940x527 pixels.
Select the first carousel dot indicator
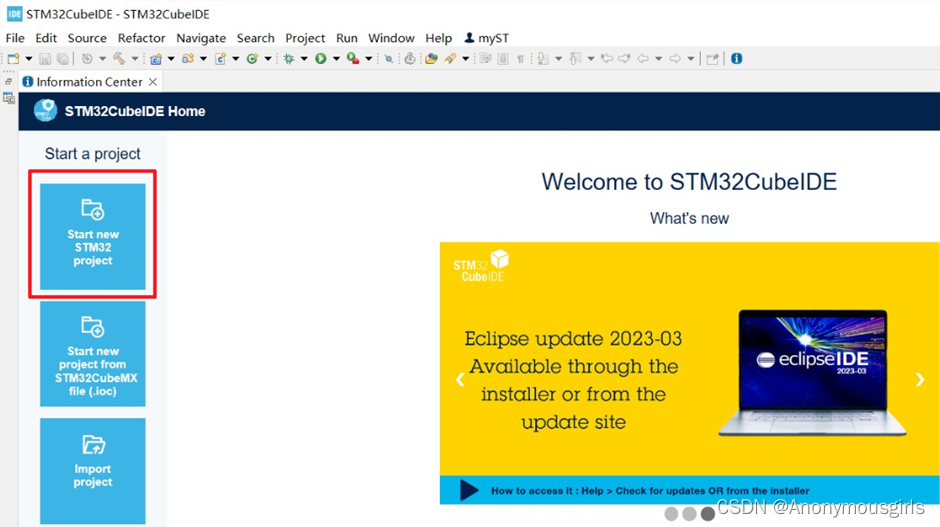[671, 514]
